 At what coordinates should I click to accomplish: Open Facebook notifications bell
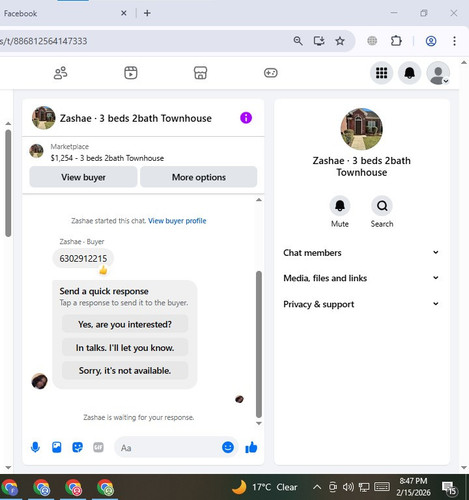coord(409,73)
